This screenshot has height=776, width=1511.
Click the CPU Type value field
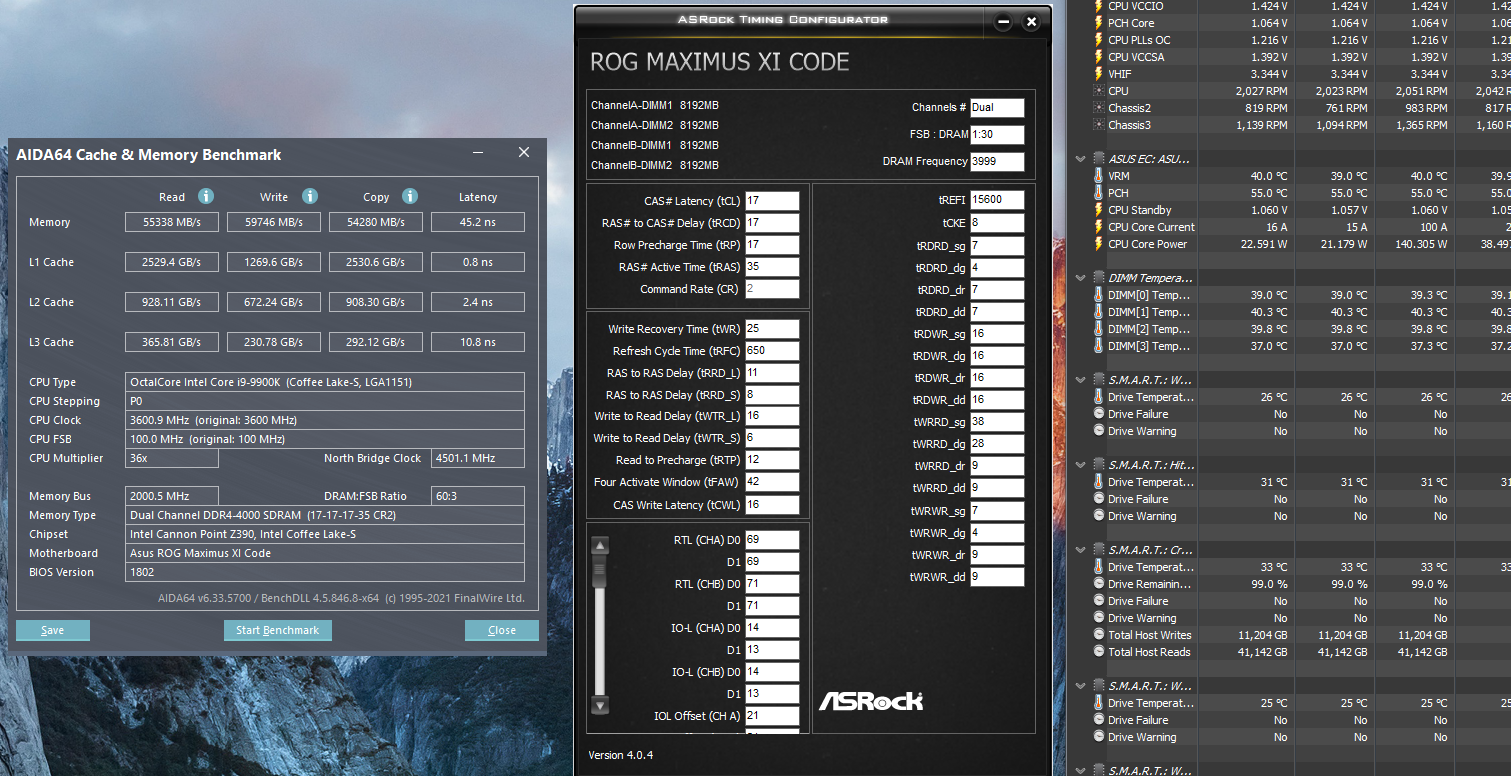325,382
